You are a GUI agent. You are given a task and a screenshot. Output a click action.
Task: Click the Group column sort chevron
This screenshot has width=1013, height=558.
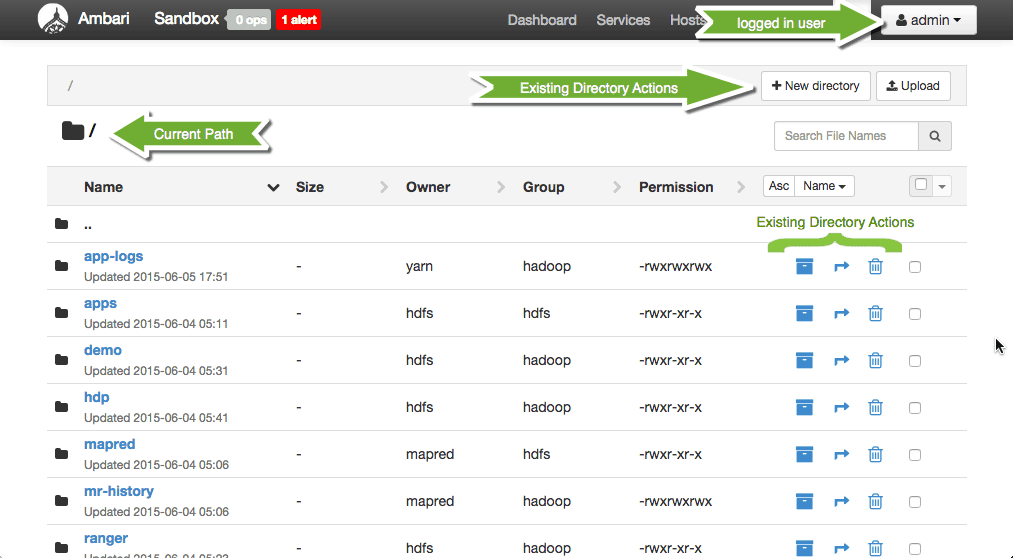click(x=617, y=187)
